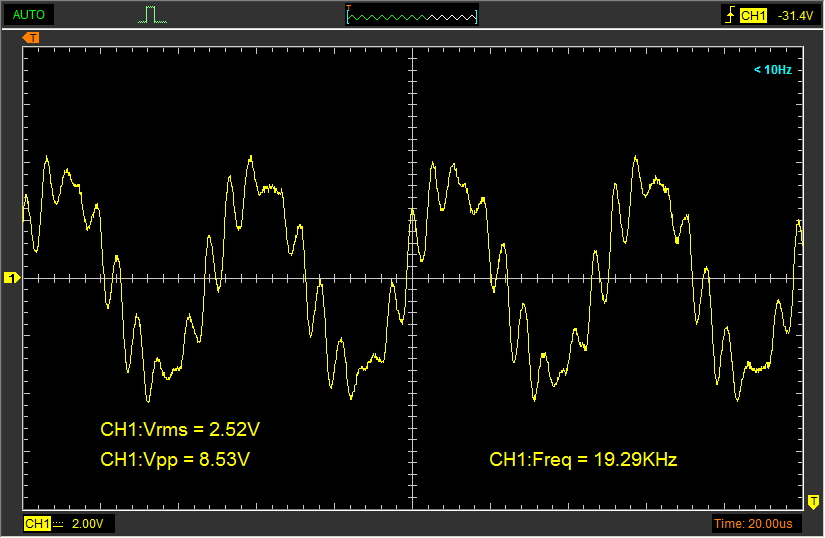The width and height of the screenshot is (825, 538).
Task: Click the green pulse waveform icon
Action: 153,15
